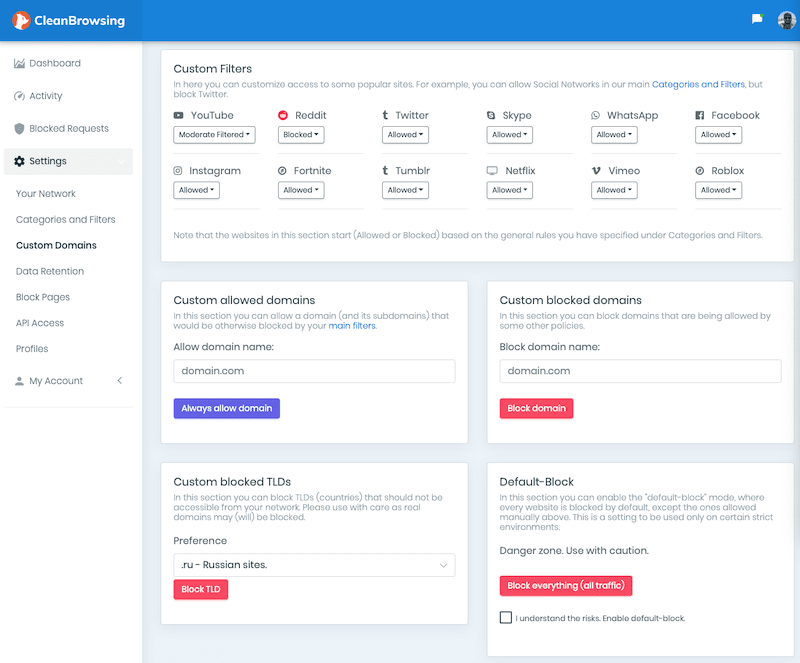The image size is (800, 663).
Task: Follow the Categories and Filters link
Action: [x=698, y=84]
